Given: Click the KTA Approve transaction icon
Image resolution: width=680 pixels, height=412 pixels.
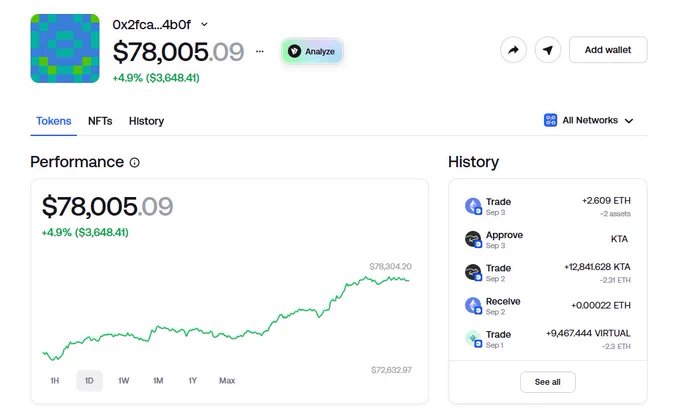Looking at the screenshot, I should pos(473,239).
